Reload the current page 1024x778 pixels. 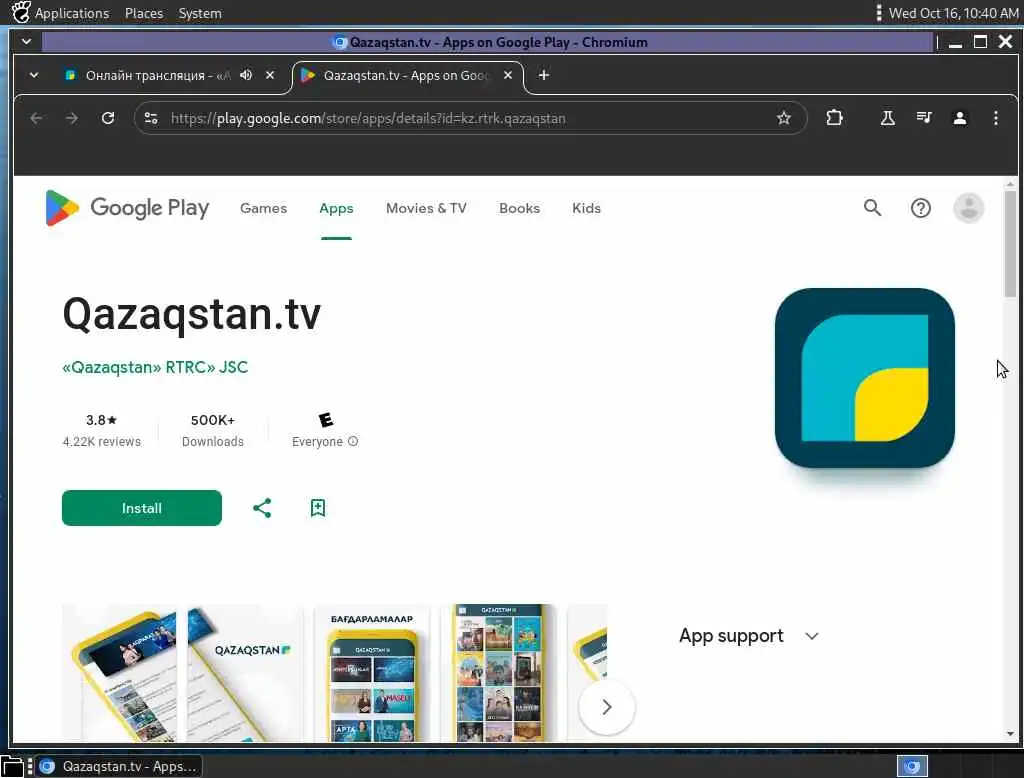[108, 118]
